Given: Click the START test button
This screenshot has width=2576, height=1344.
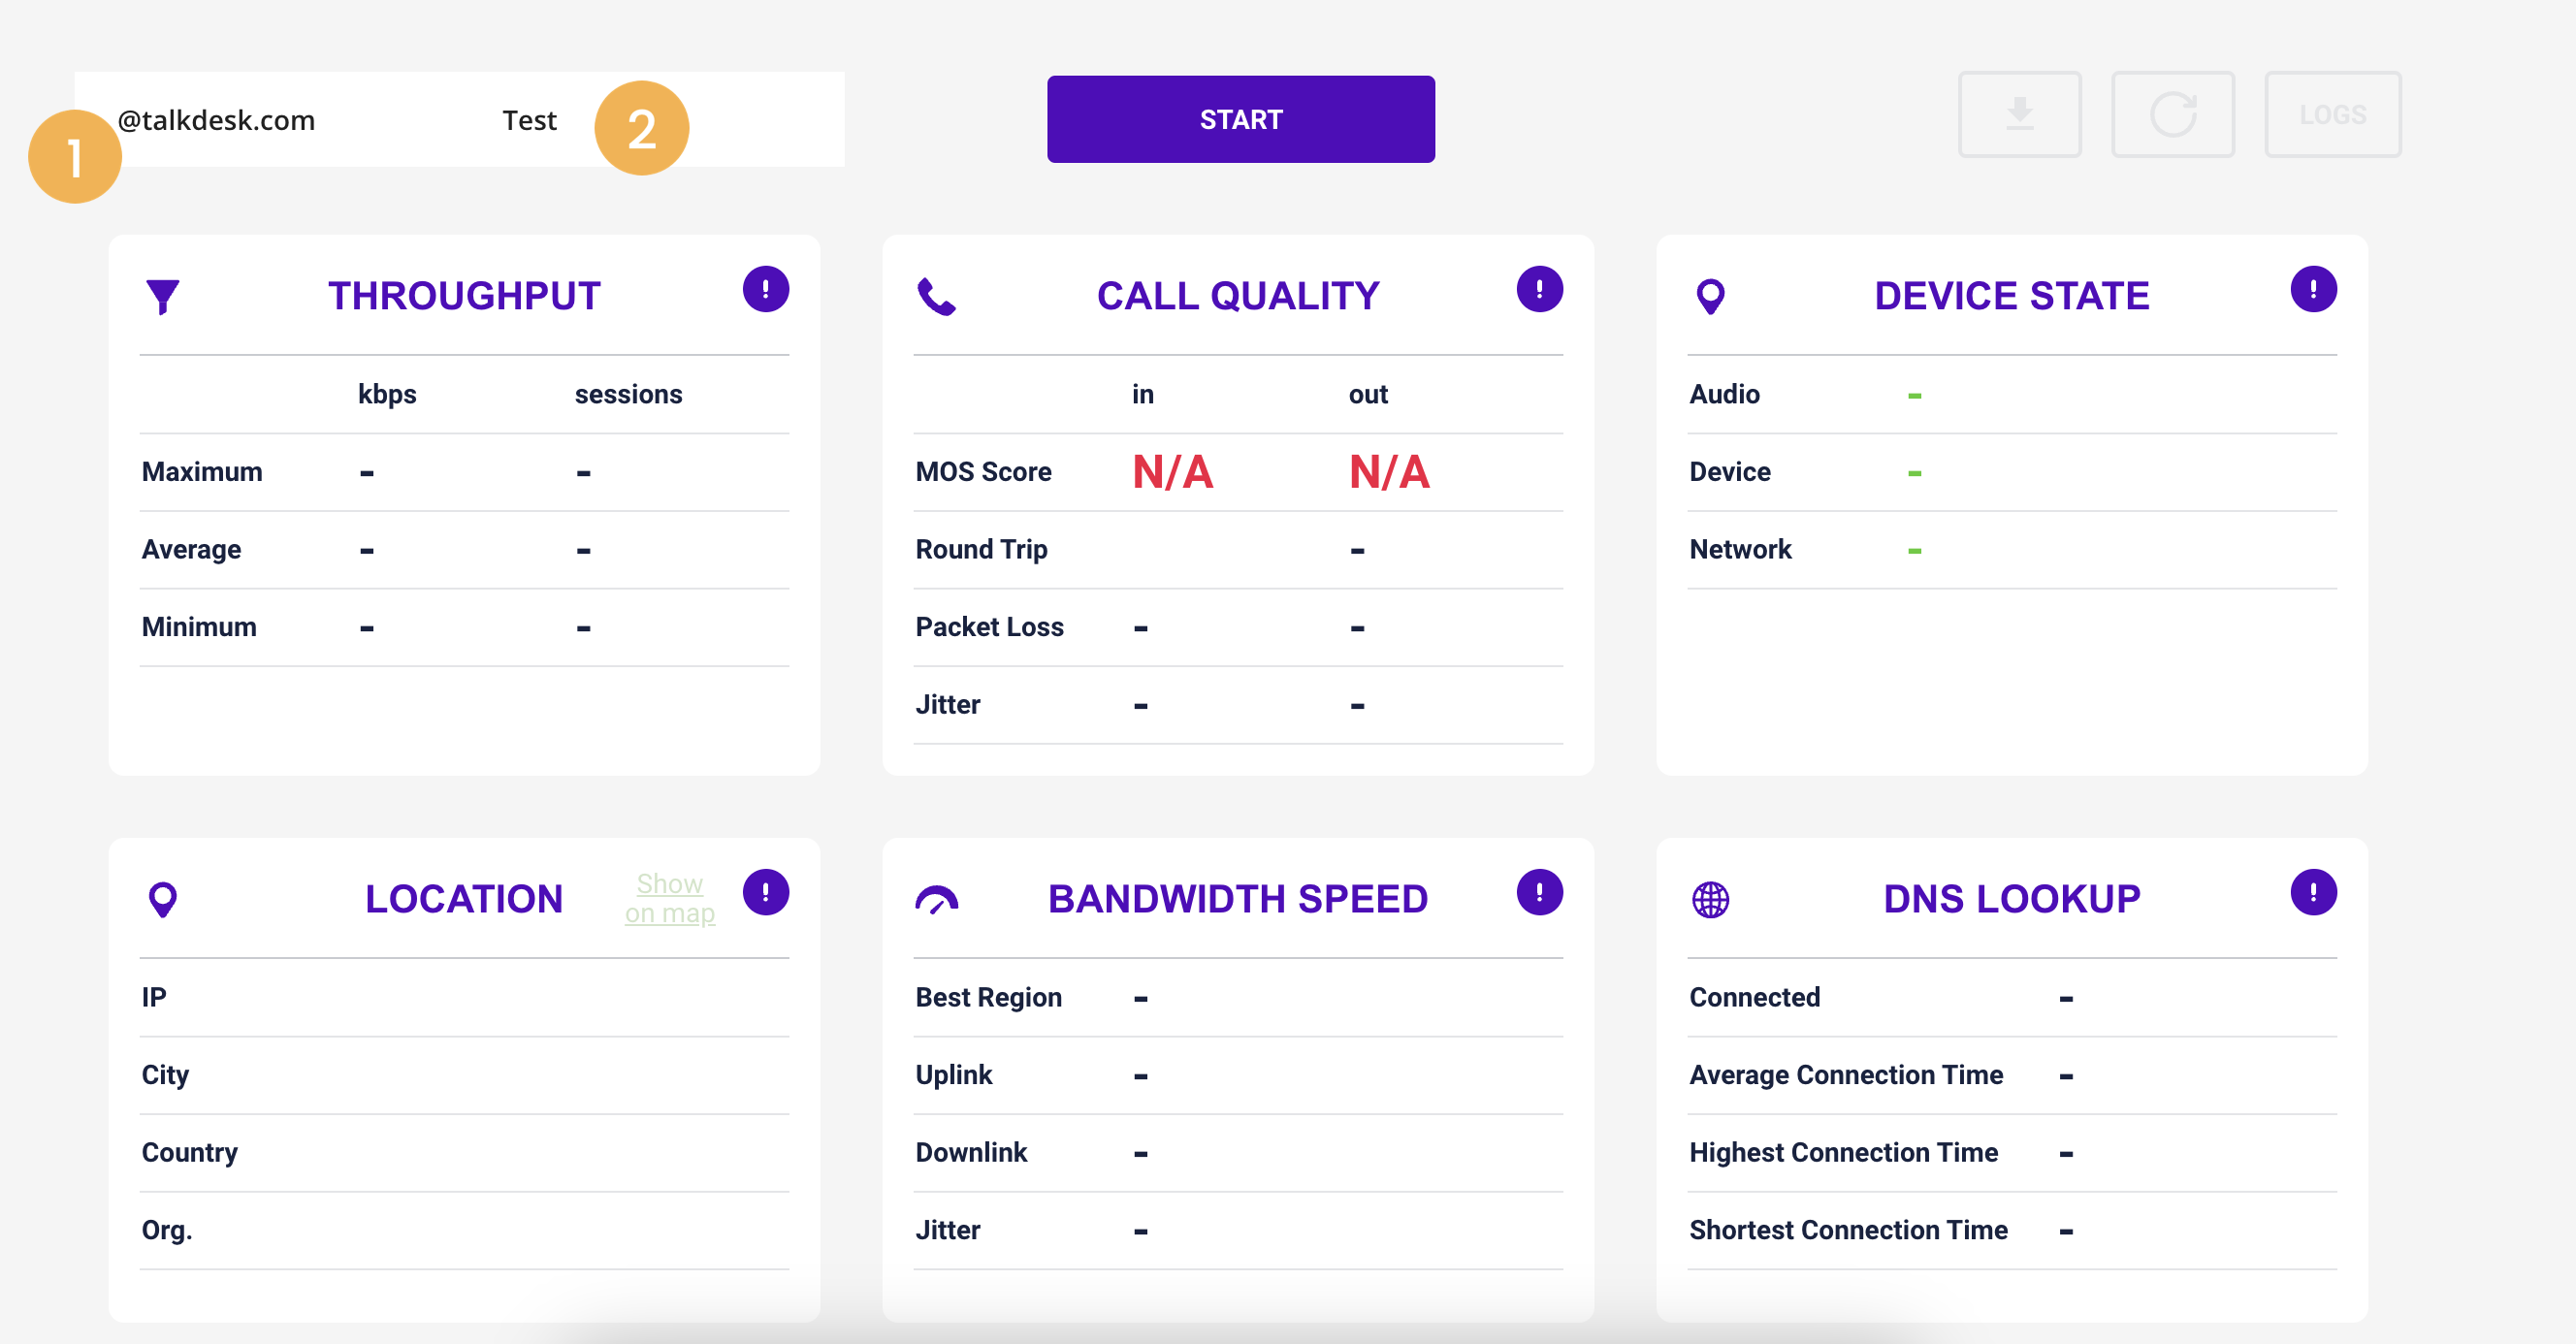Looking at the screenshot, I should [1240, 119].
